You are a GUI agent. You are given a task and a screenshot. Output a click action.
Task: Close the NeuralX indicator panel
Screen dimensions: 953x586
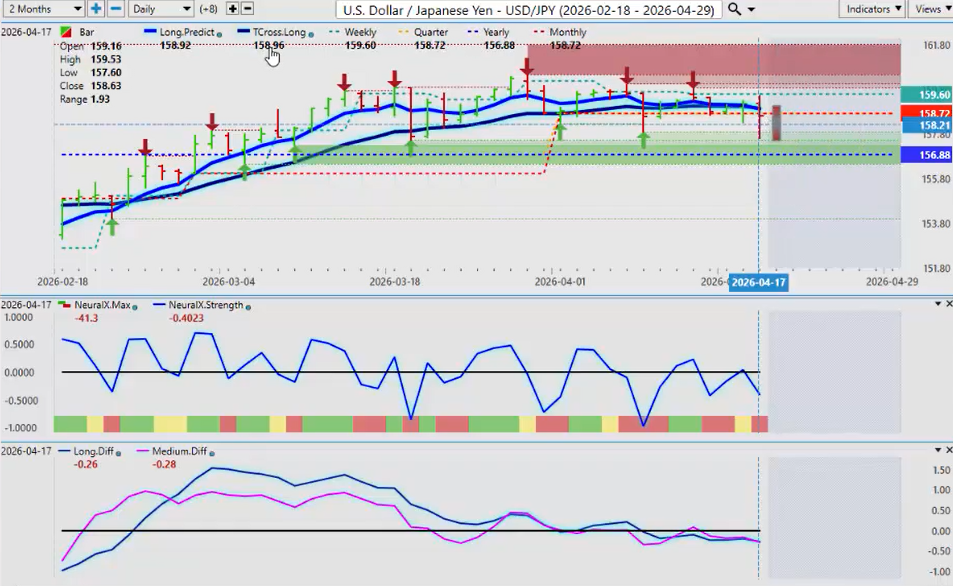tap(947, 304)
